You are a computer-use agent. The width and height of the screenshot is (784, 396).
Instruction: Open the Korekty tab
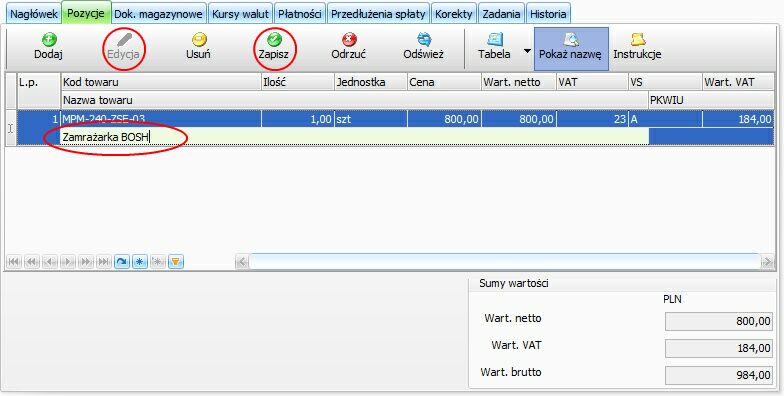[454, 14]
